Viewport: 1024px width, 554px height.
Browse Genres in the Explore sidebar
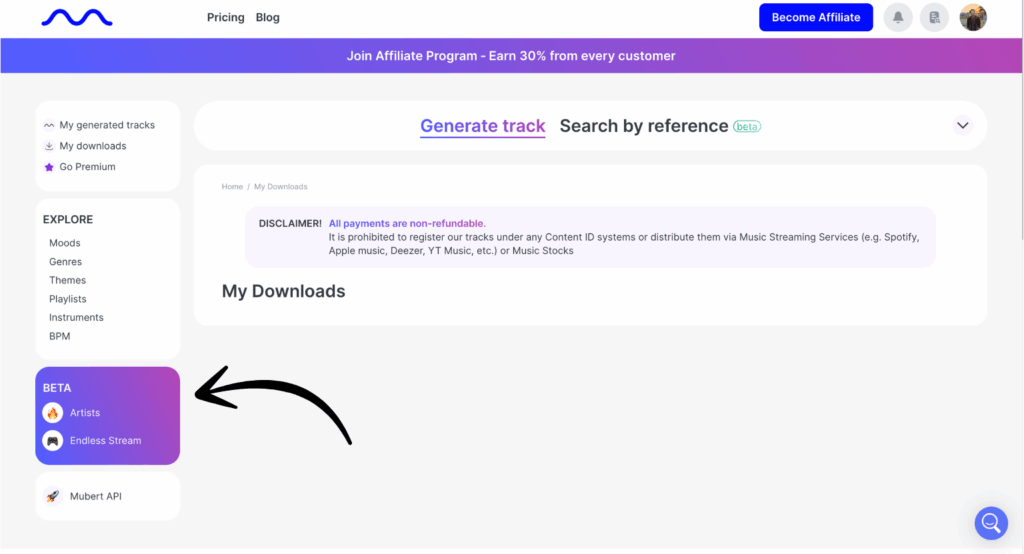[x=66, y=262]
